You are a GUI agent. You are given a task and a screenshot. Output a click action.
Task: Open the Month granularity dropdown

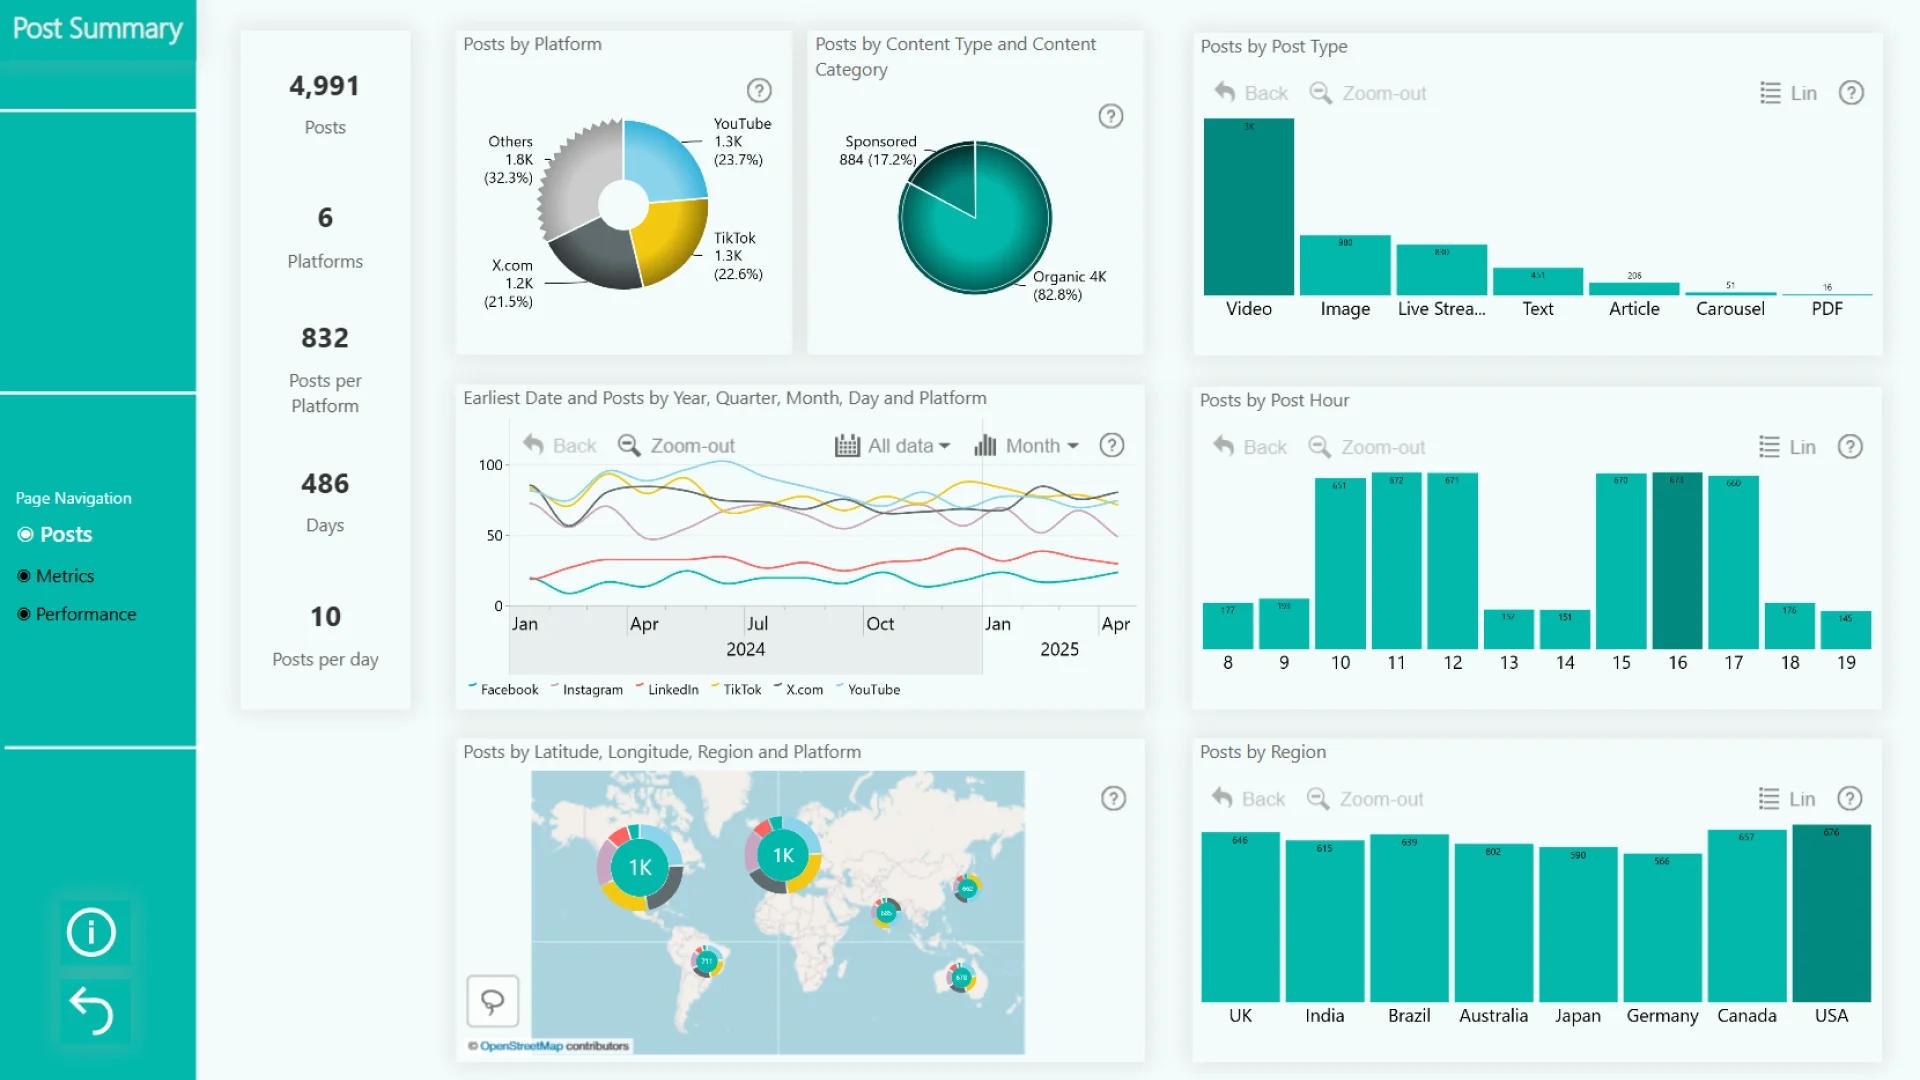[x=1026, y=445]
